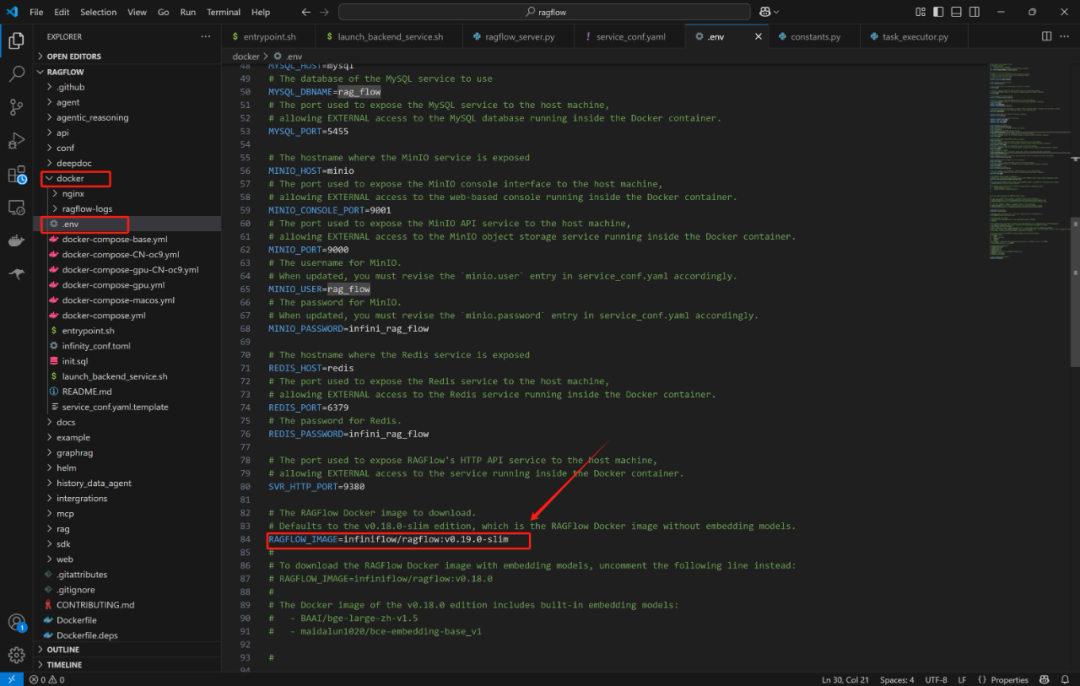Open the Source Control view
Image resolution: width=1080 pixels, height=686 pixels.
click(17, 107)
